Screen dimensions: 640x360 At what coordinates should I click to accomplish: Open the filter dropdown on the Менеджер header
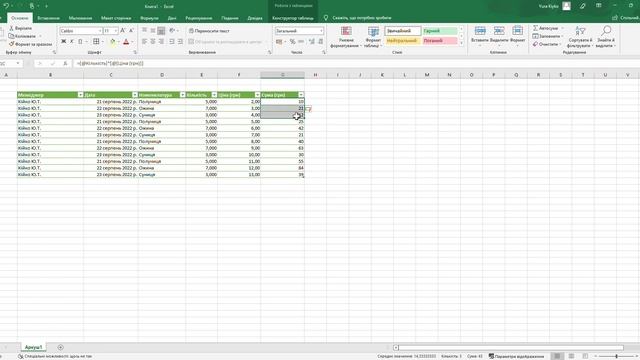80,95
